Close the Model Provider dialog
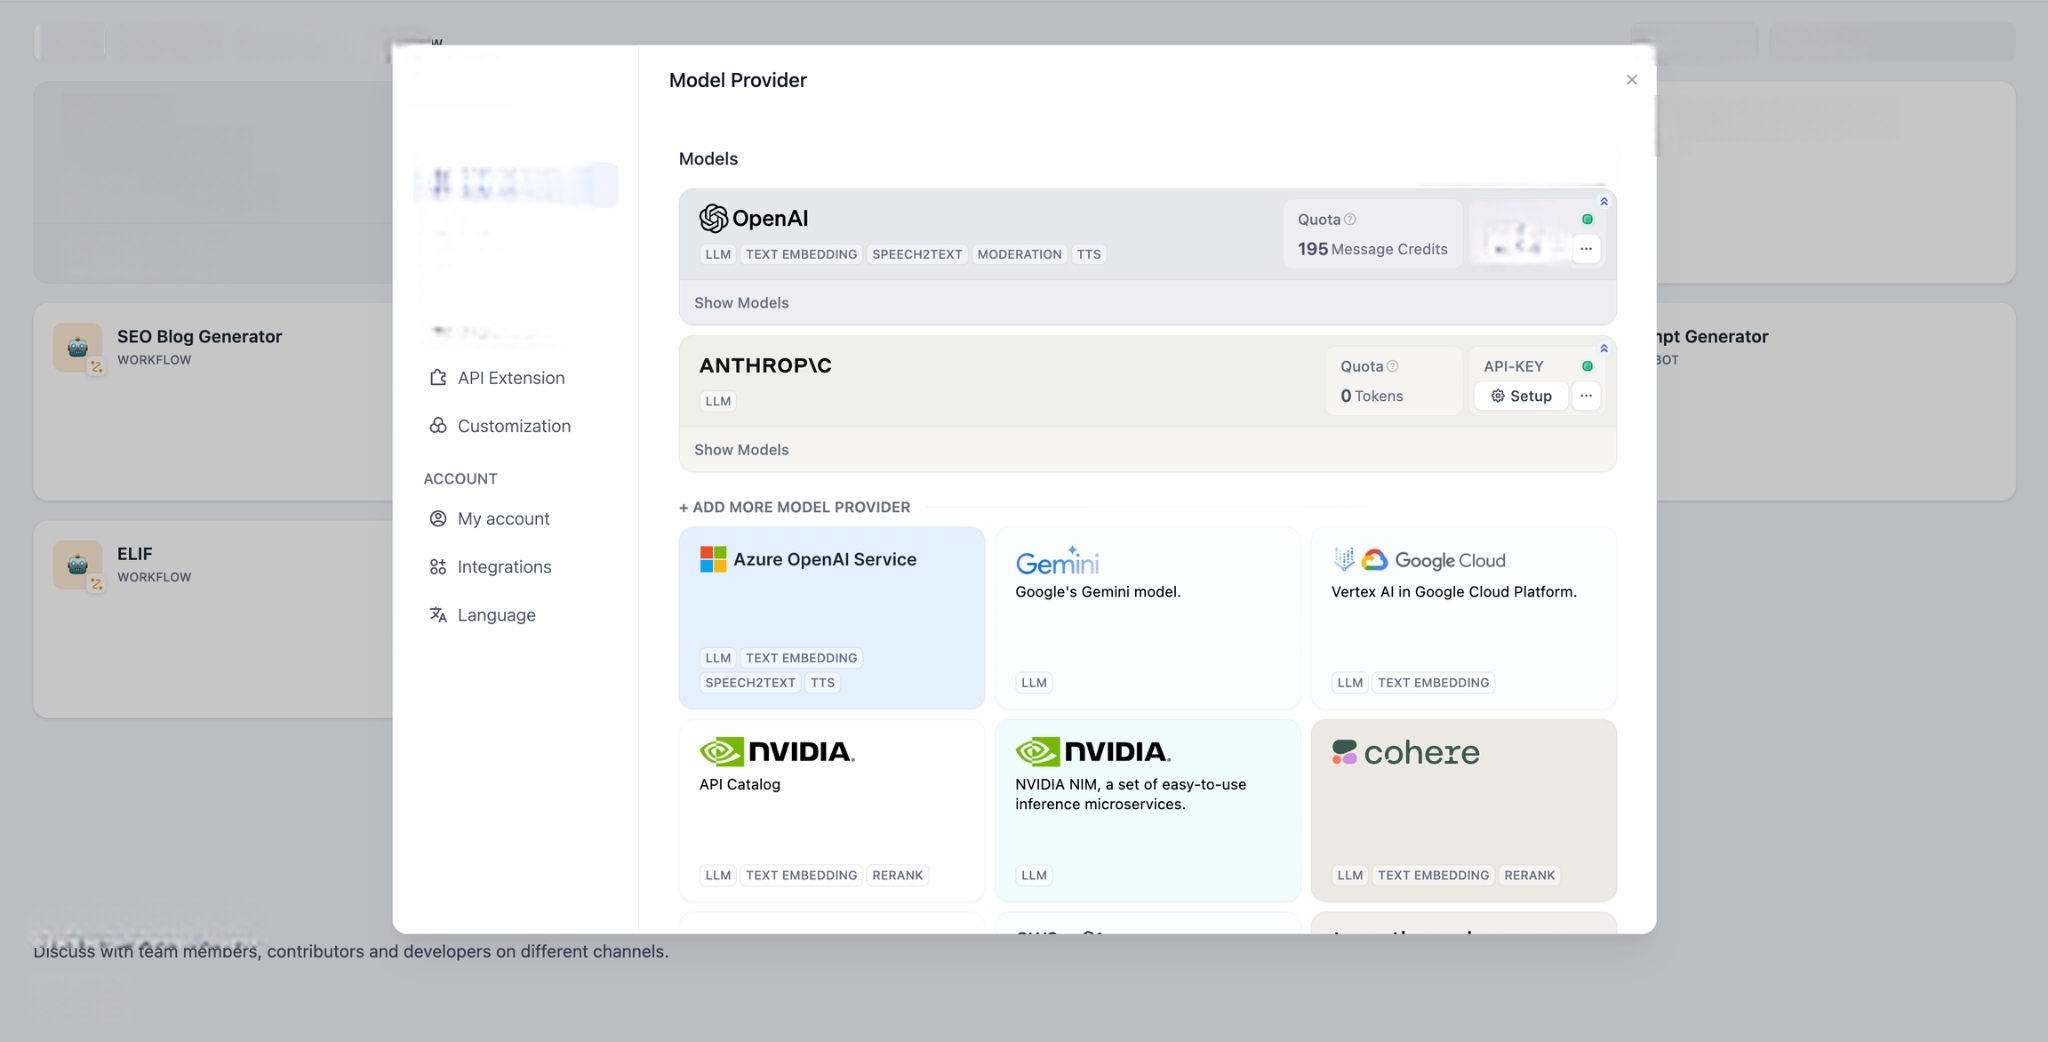Screen dimensions: 2048x1042 click(1631, 80)
